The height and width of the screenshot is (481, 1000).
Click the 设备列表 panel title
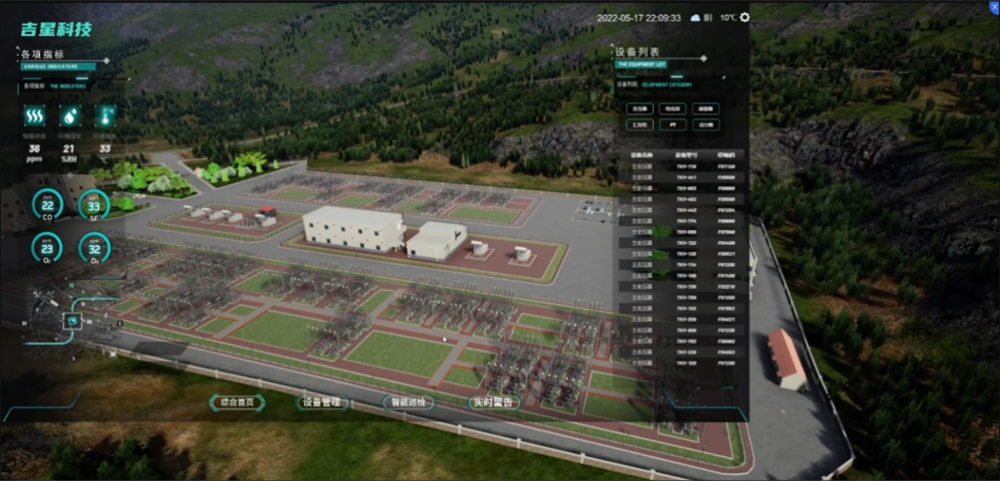[x=636, y=52]
